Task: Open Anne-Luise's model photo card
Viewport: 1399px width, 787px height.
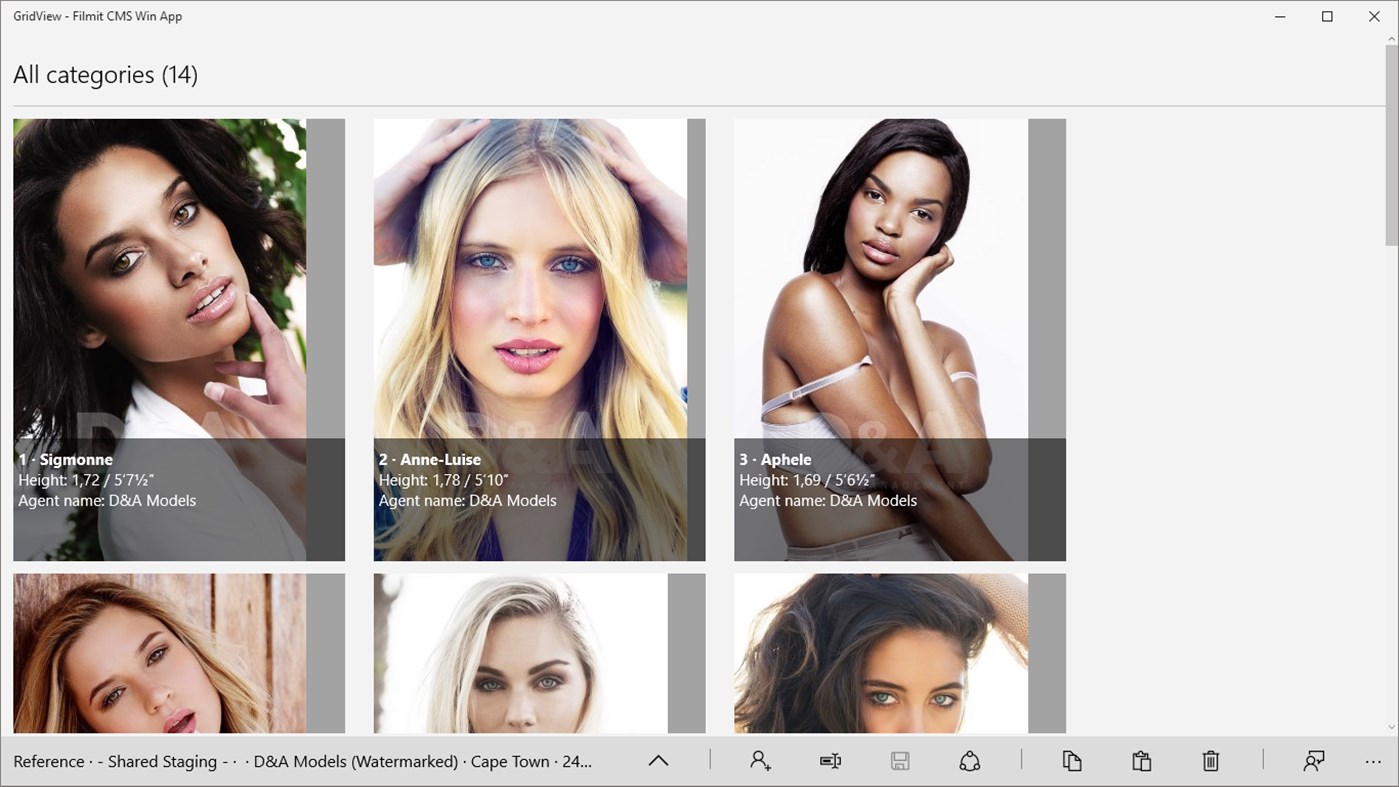Action: tap(540, 340)
